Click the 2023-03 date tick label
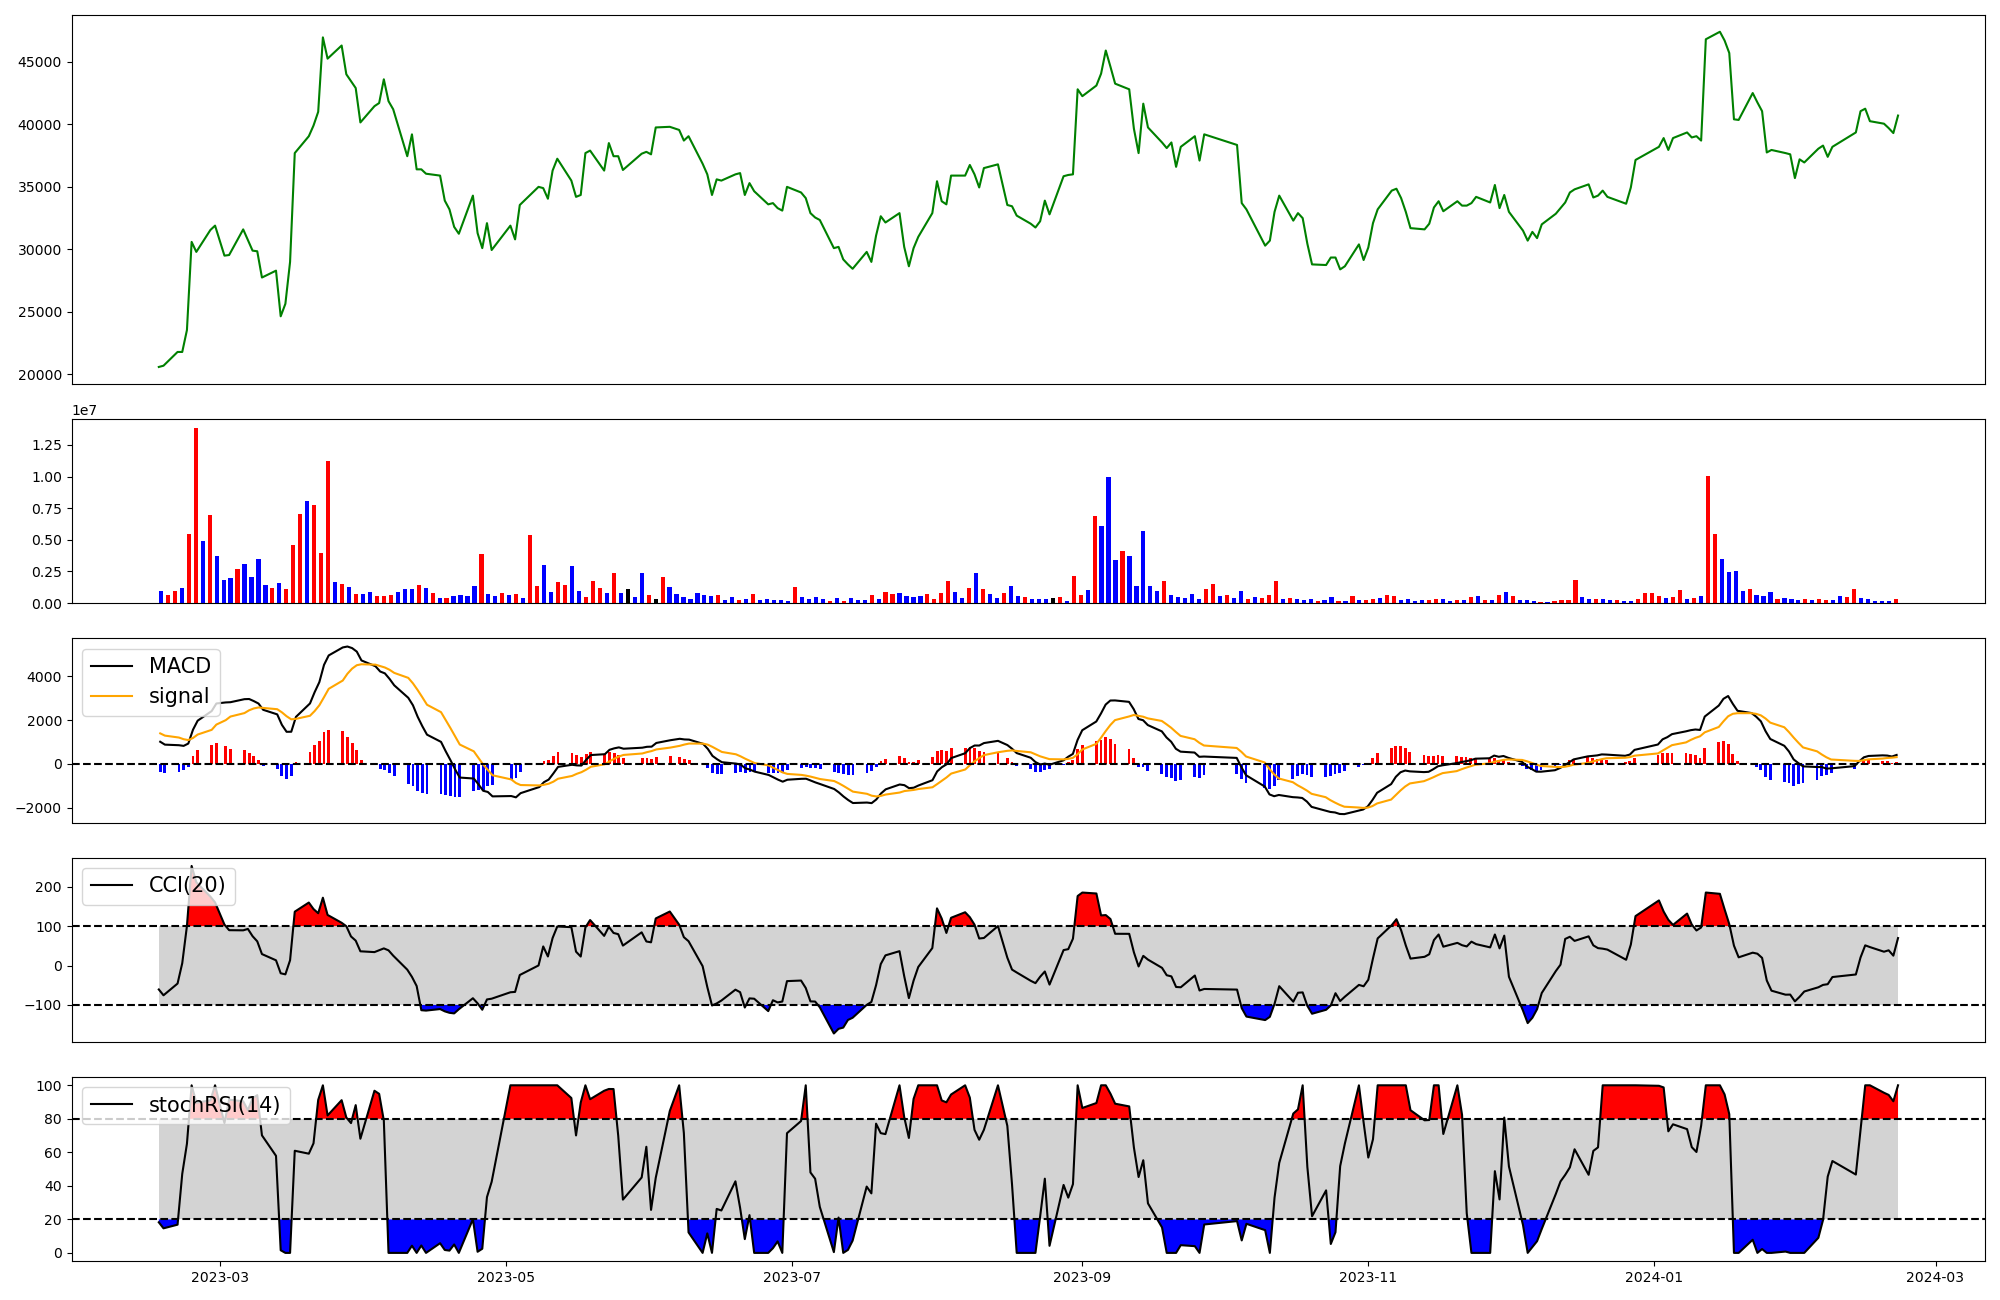The image size is (2000, 1300). point(220,1277)
